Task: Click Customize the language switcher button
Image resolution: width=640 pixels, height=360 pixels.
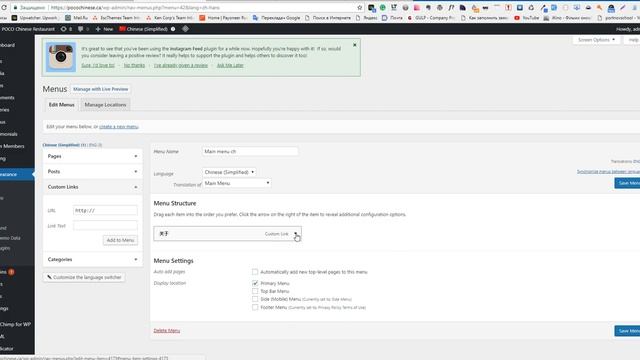Action: coord(84,278)
